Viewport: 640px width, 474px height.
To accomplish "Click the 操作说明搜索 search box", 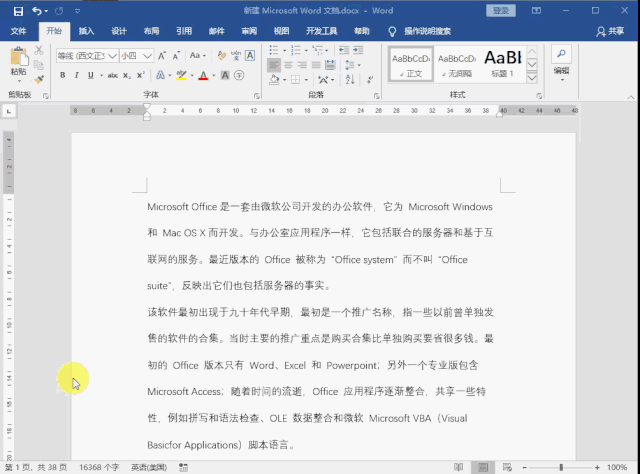I will (427, 31).
